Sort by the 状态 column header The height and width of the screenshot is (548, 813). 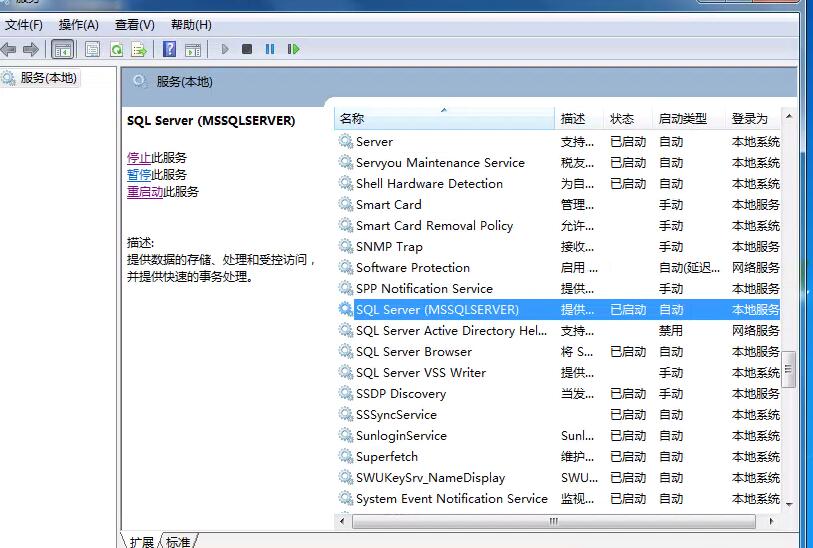click(x=627, y=119)
